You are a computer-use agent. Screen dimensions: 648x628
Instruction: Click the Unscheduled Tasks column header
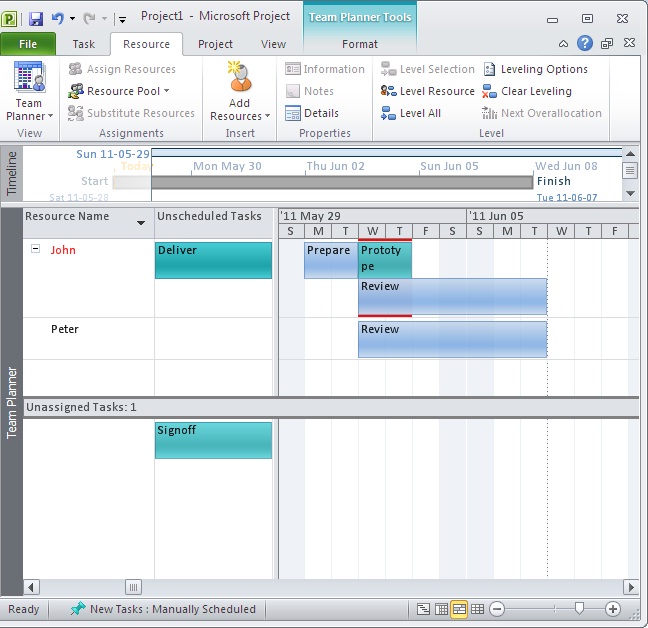click(x=214, y=223)
